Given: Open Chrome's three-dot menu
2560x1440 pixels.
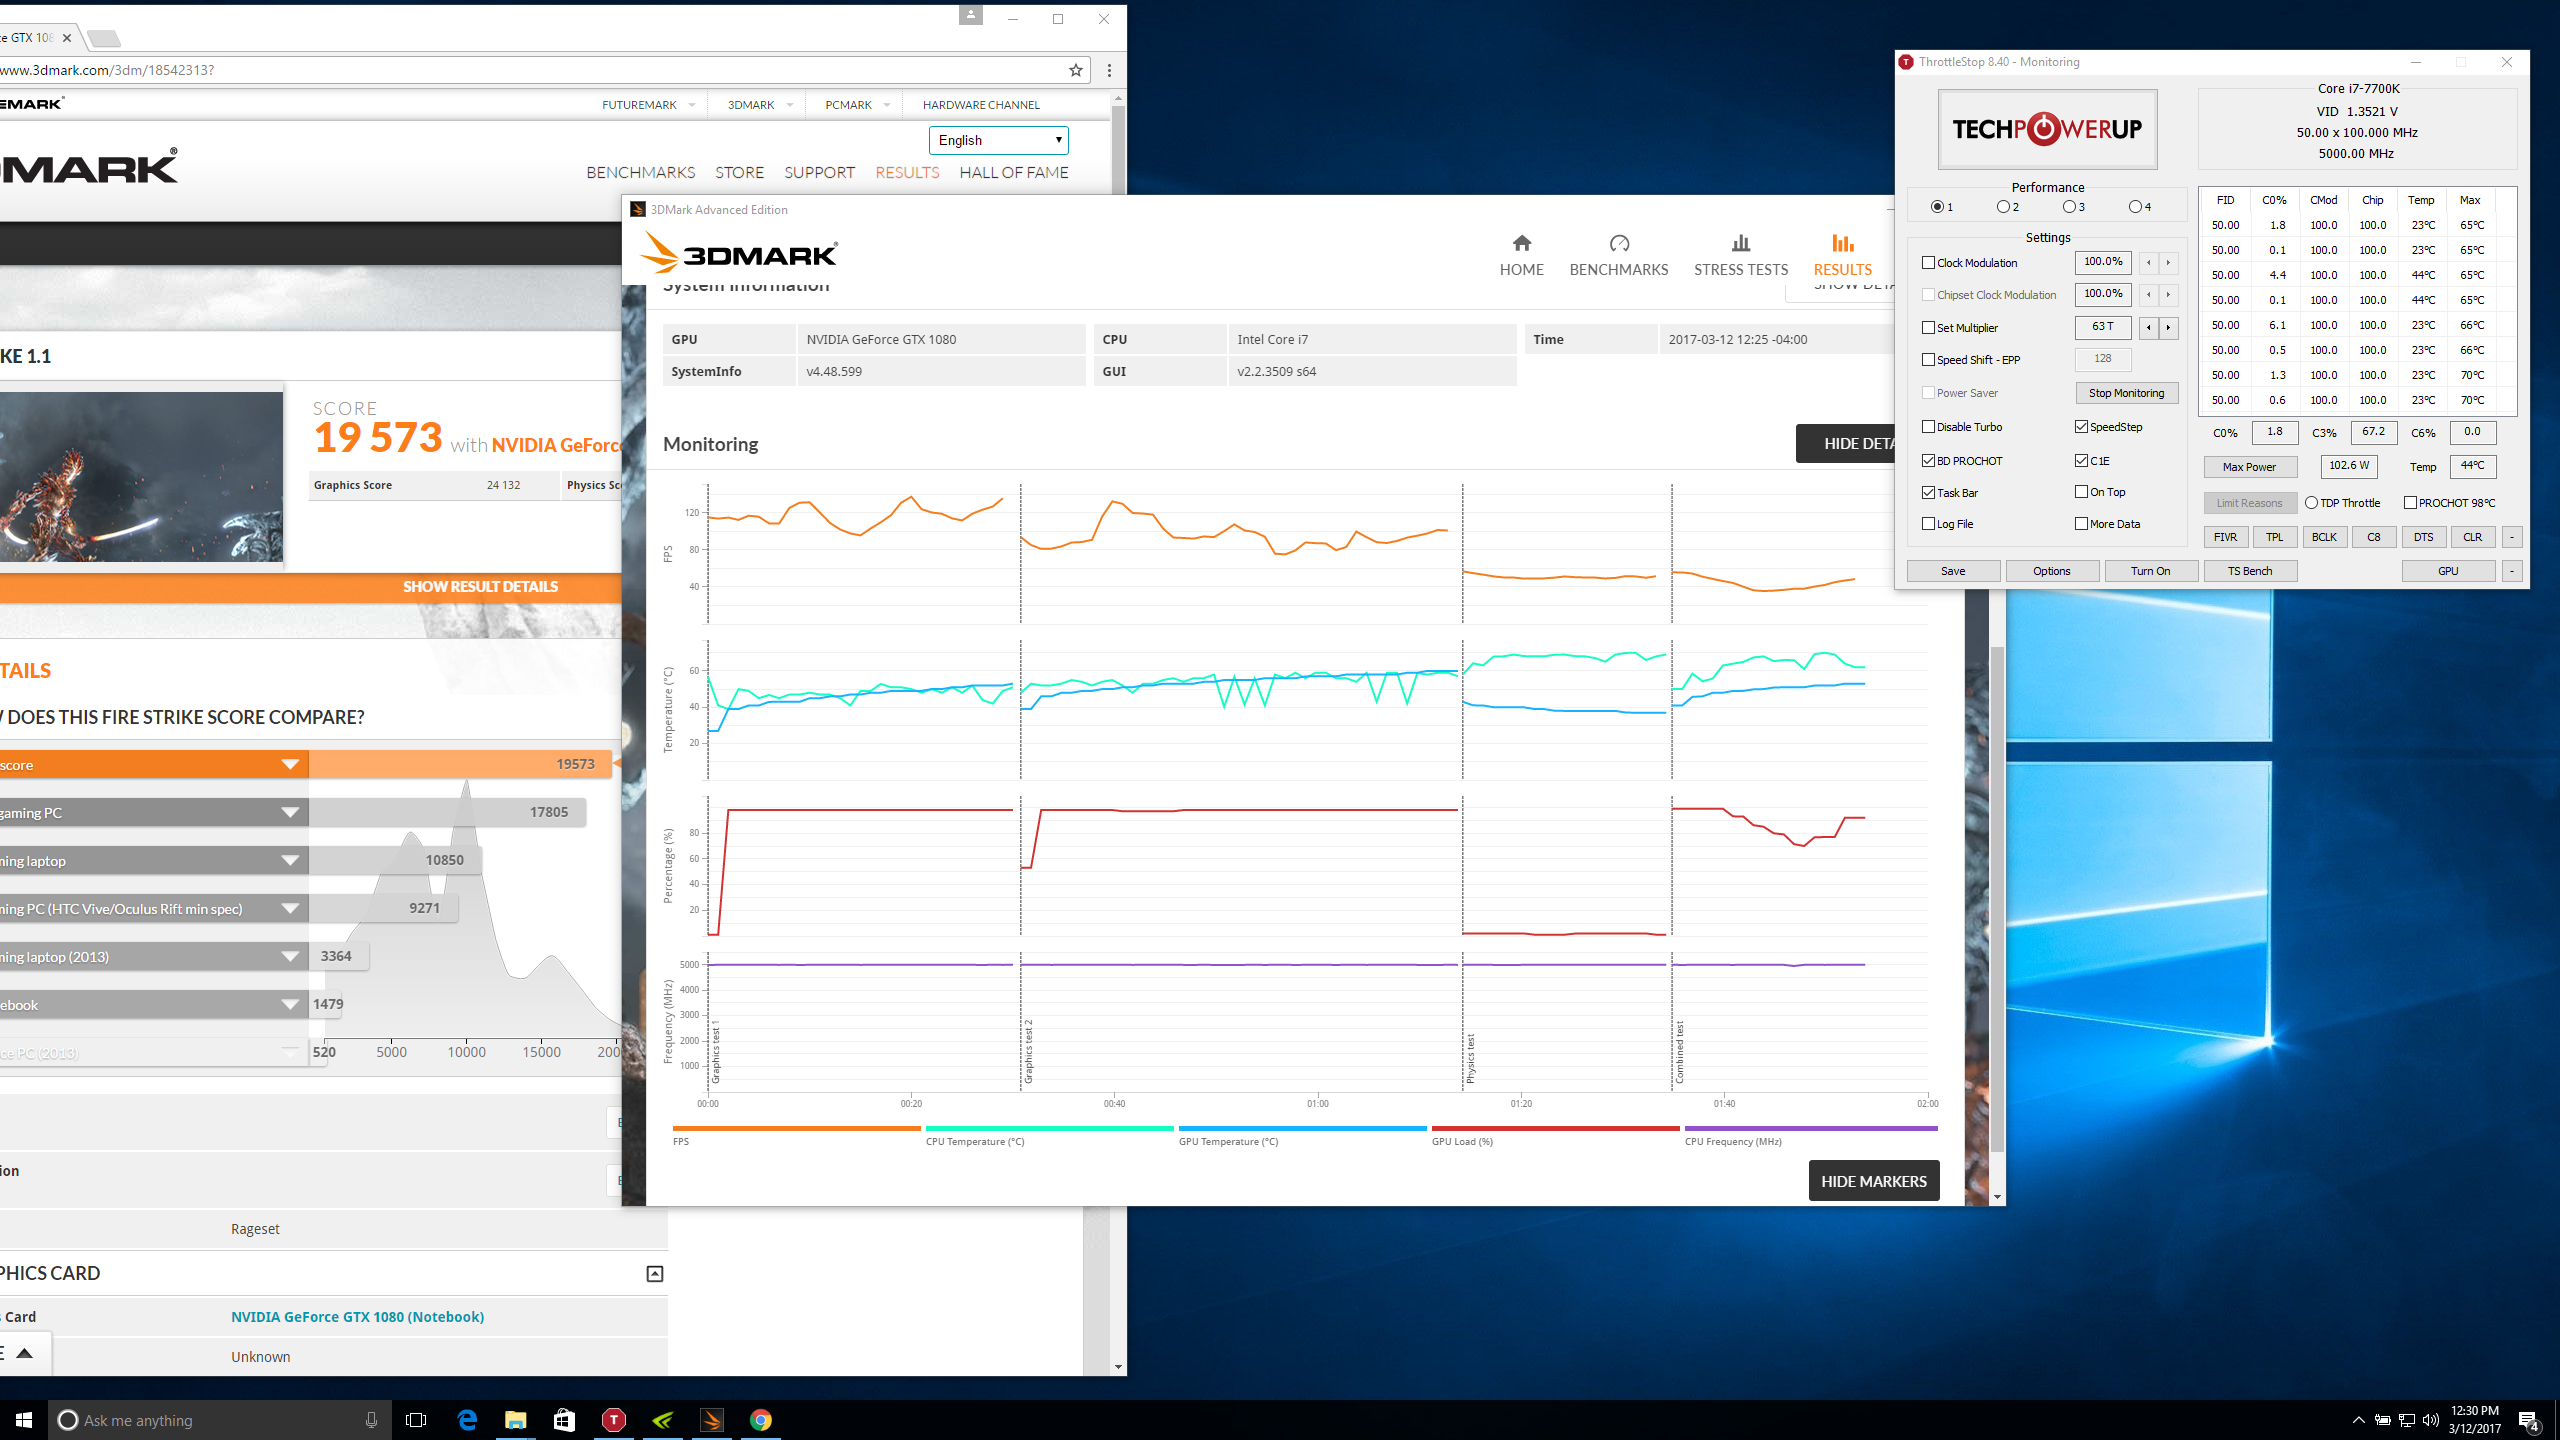Looking at the screenshot, I should pos(1109,70).
